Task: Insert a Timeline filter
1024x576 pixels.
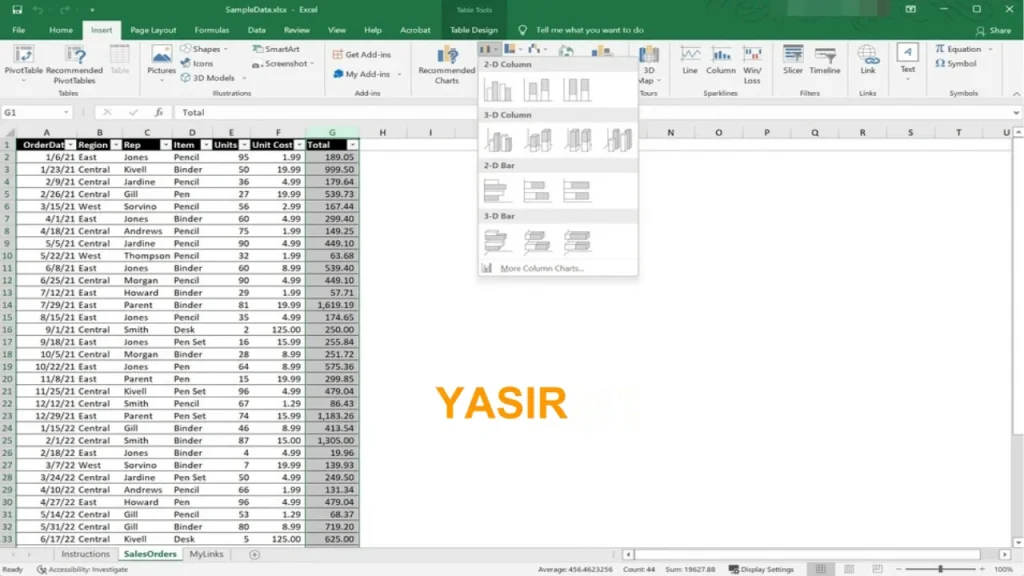Action: (x=825, y=60)
